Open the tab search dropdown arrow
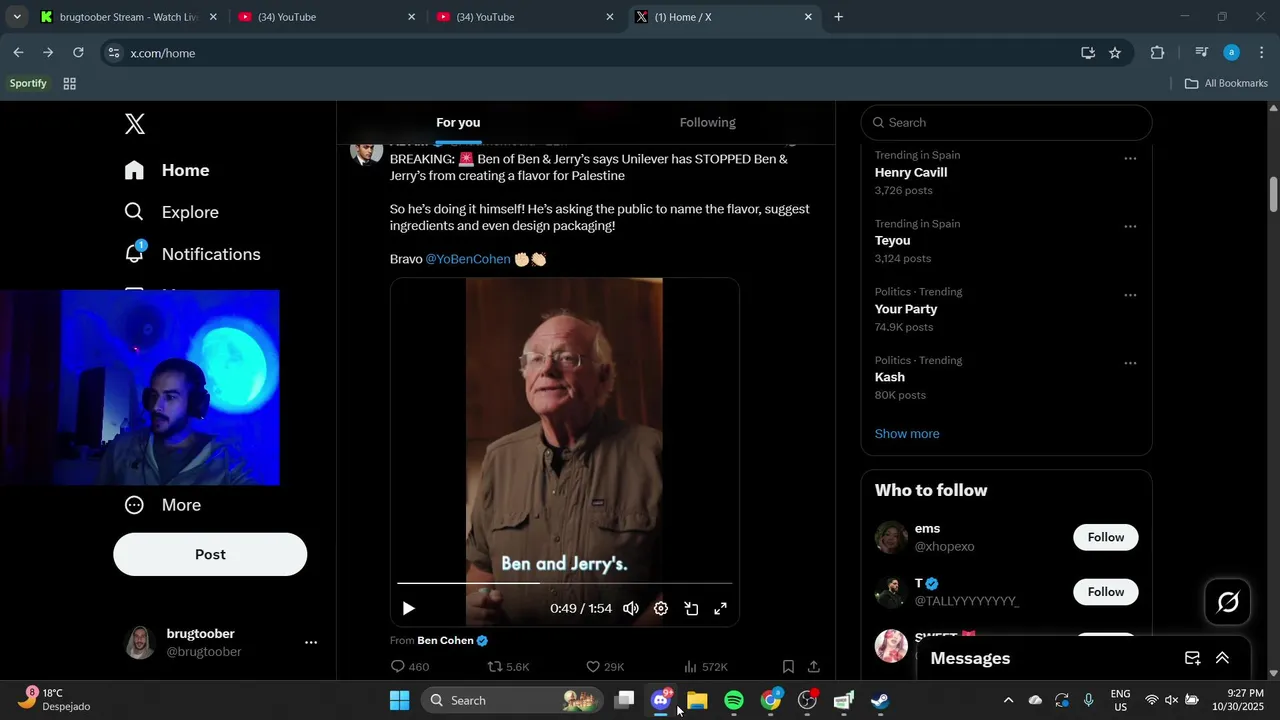The height and width of the screenshot is (720, 1280). (x=17, y=17)
